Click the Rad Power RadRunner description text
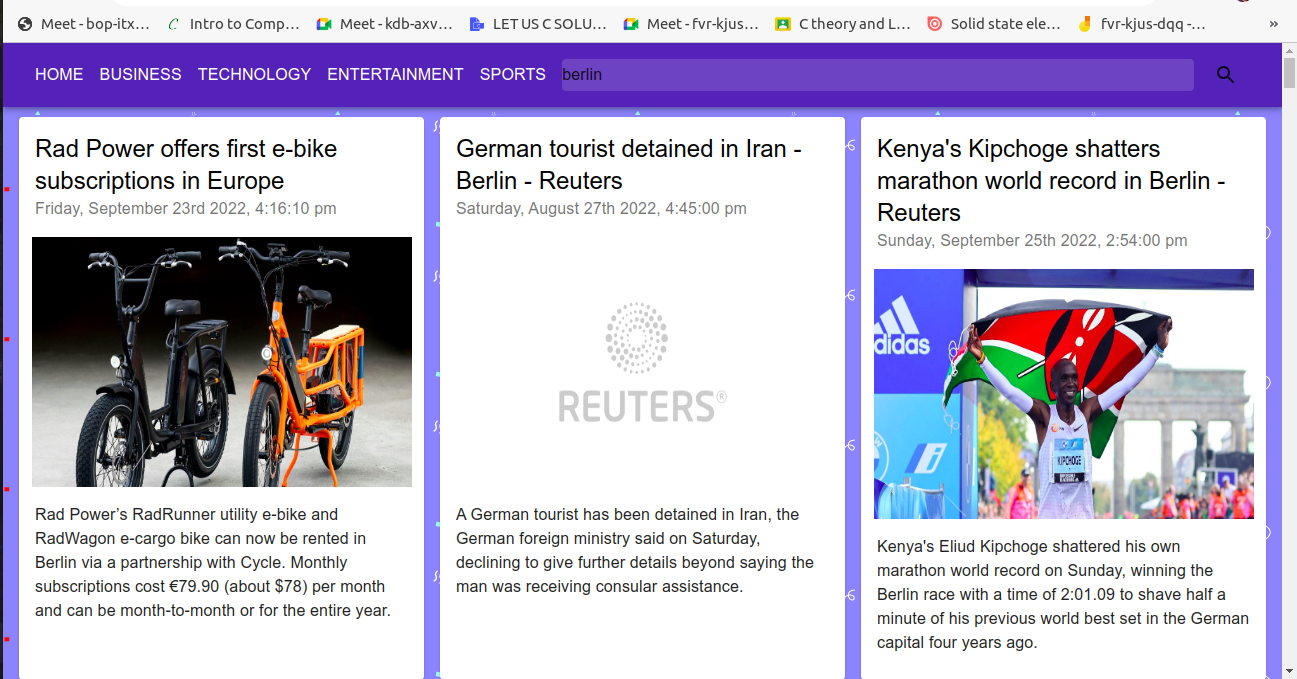This screenshot has width=1297, height=679. [213, 562]
